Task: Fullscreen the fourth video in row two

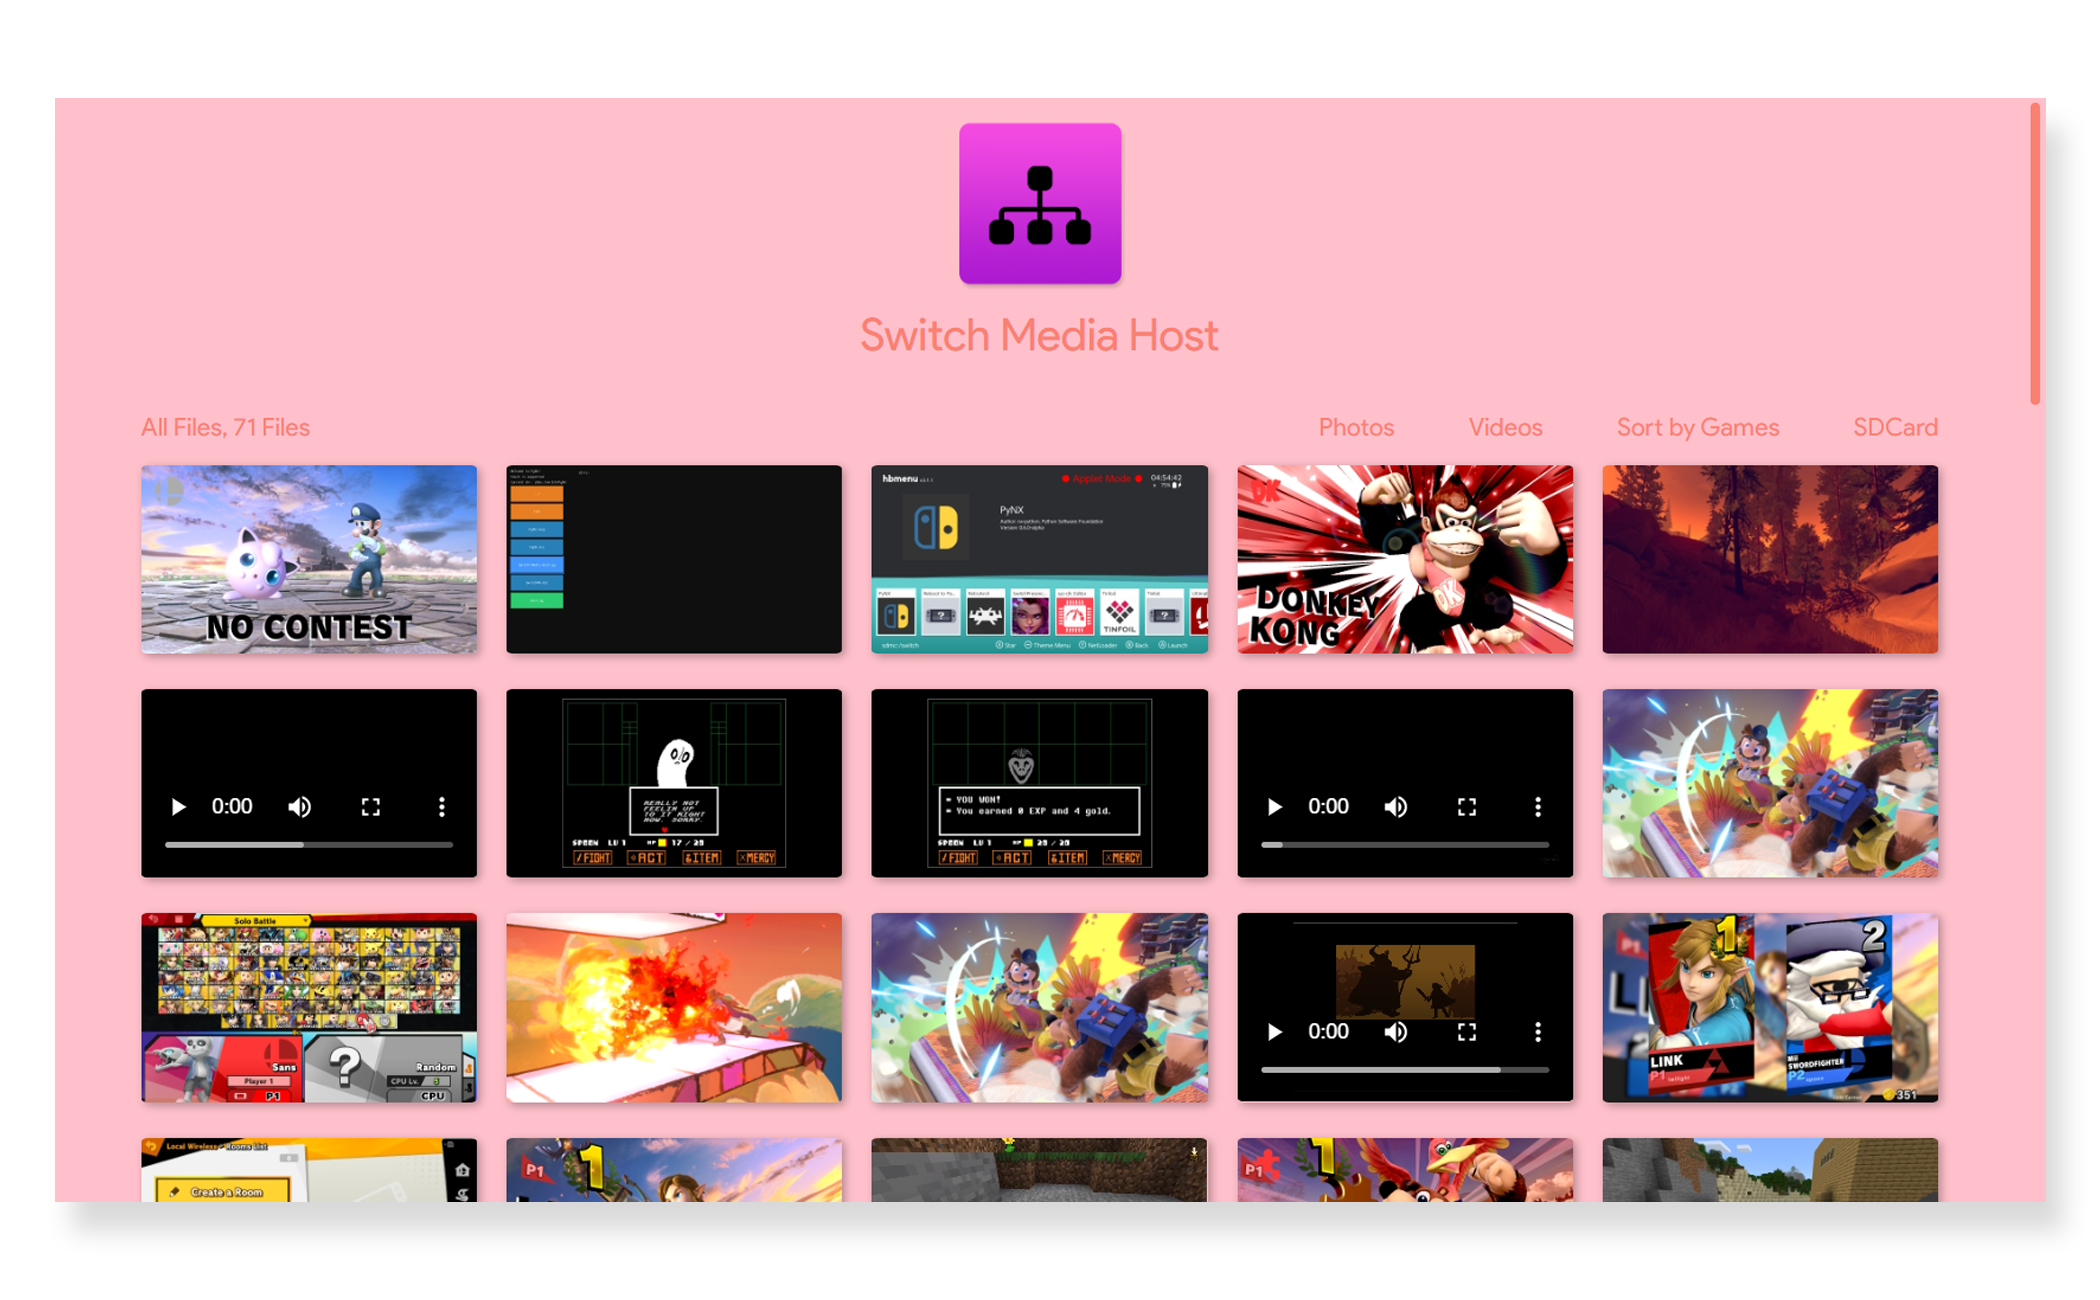Action: (1467, 807)
